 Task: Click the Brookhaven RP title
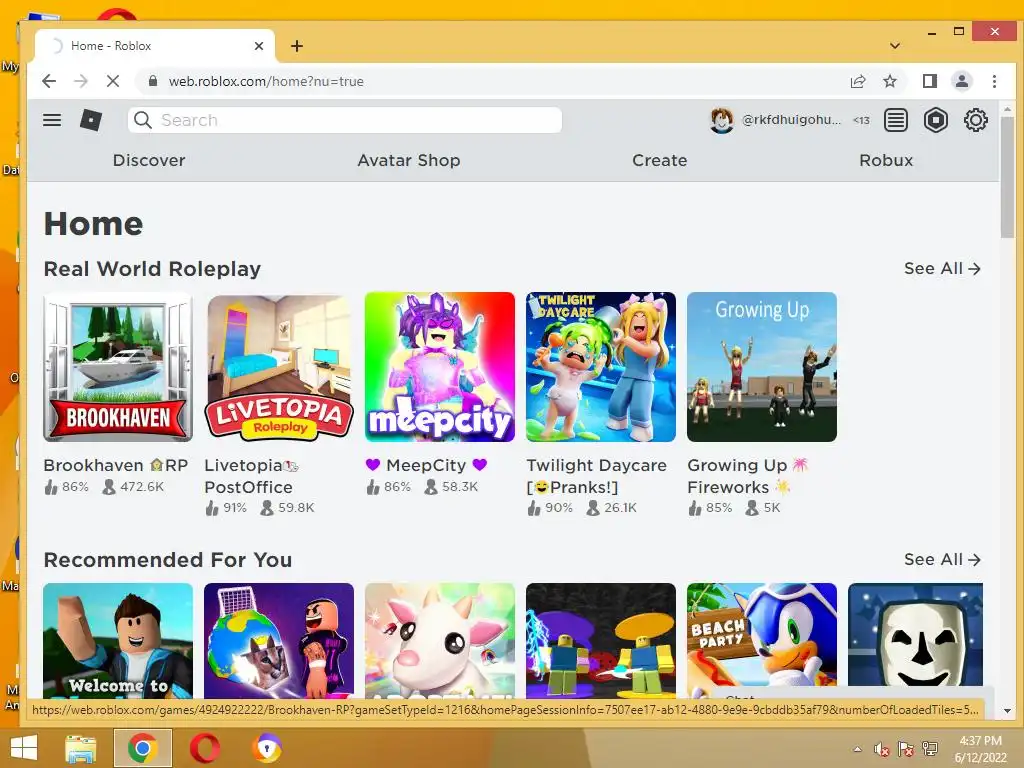click(116, 465)
